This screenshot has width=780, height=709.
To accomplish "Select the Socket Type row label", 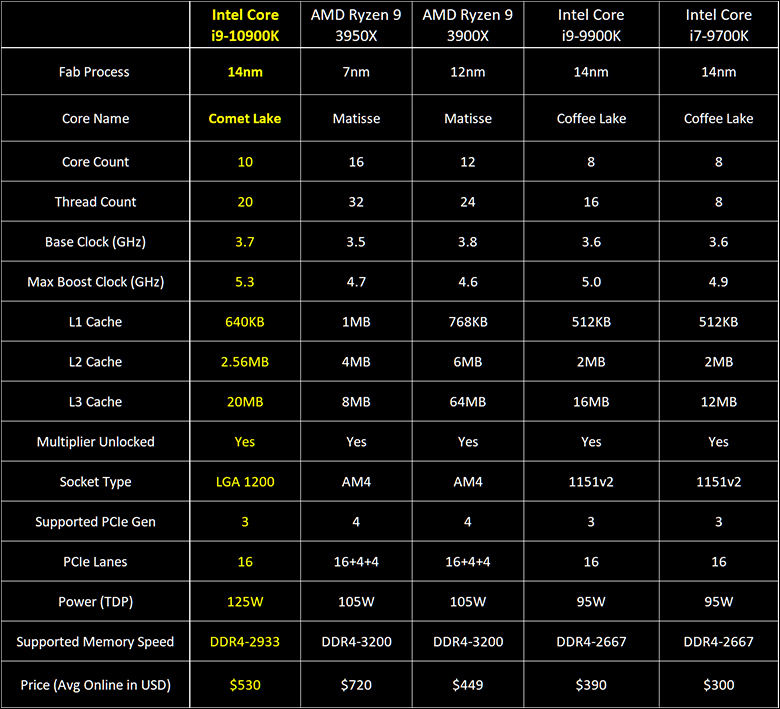I will coord(96,482).
